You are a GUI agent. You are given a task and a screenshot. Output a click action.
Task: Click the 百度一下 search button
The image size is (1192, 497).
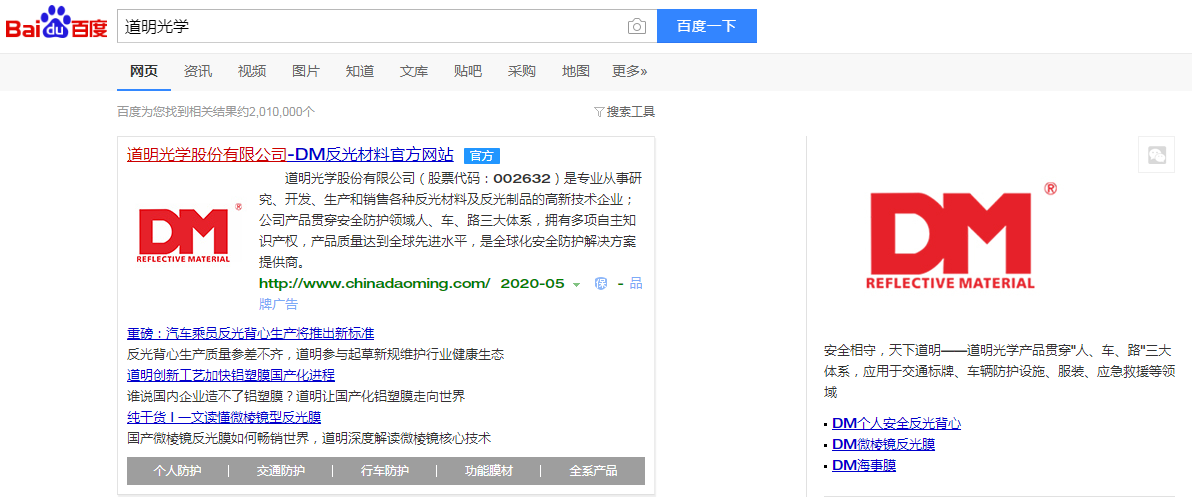point(706,26)
